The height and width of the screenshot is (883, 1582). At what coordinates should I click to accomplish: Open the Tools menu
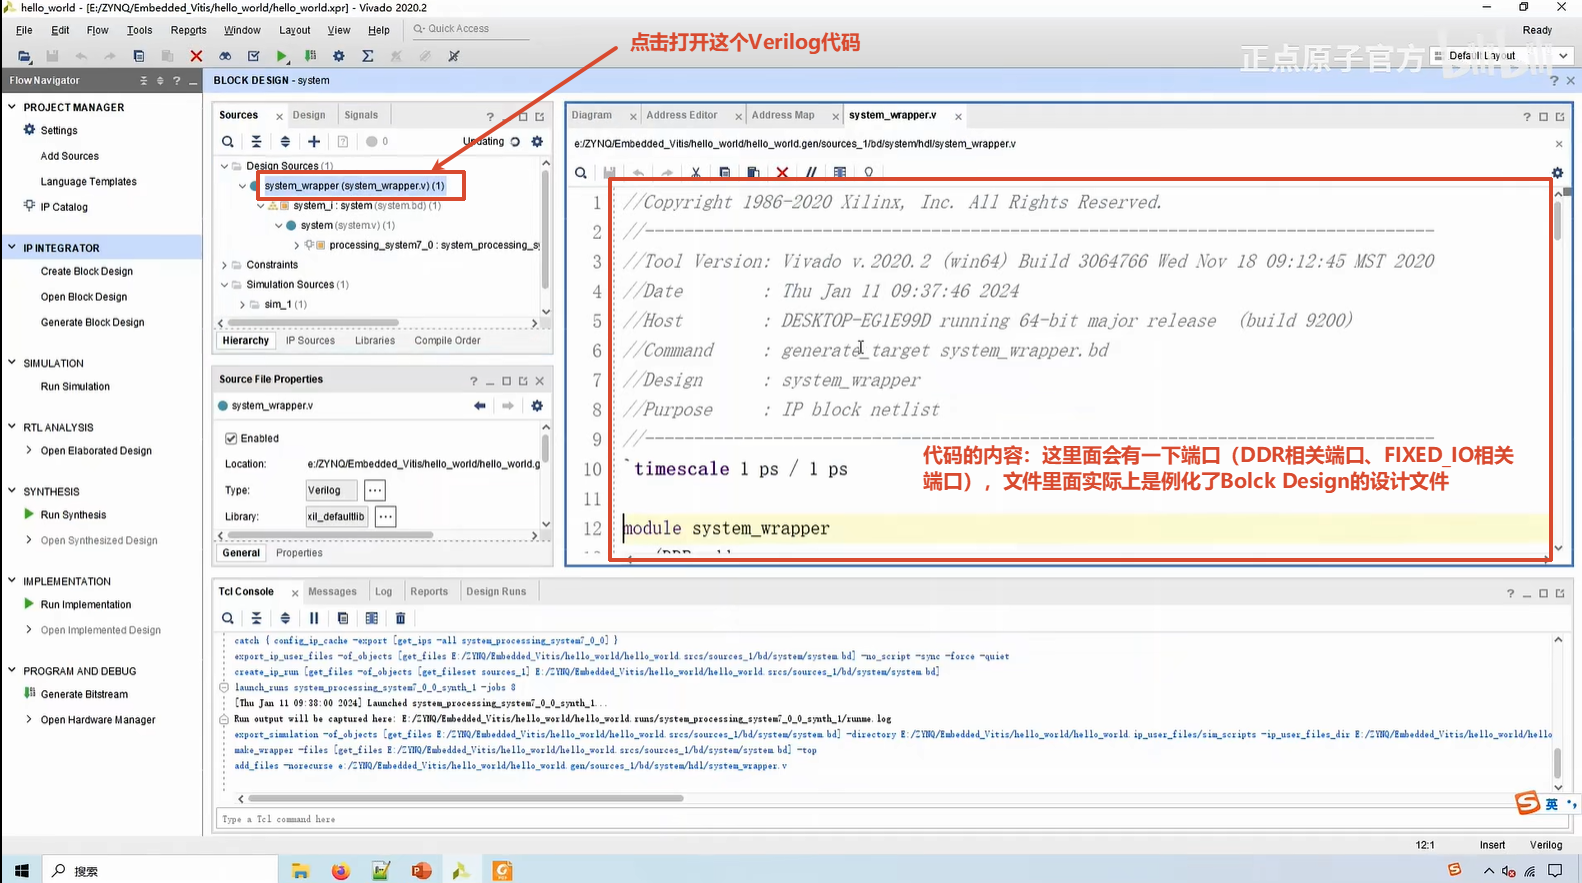pyautogui.click(x=139, y=30)
